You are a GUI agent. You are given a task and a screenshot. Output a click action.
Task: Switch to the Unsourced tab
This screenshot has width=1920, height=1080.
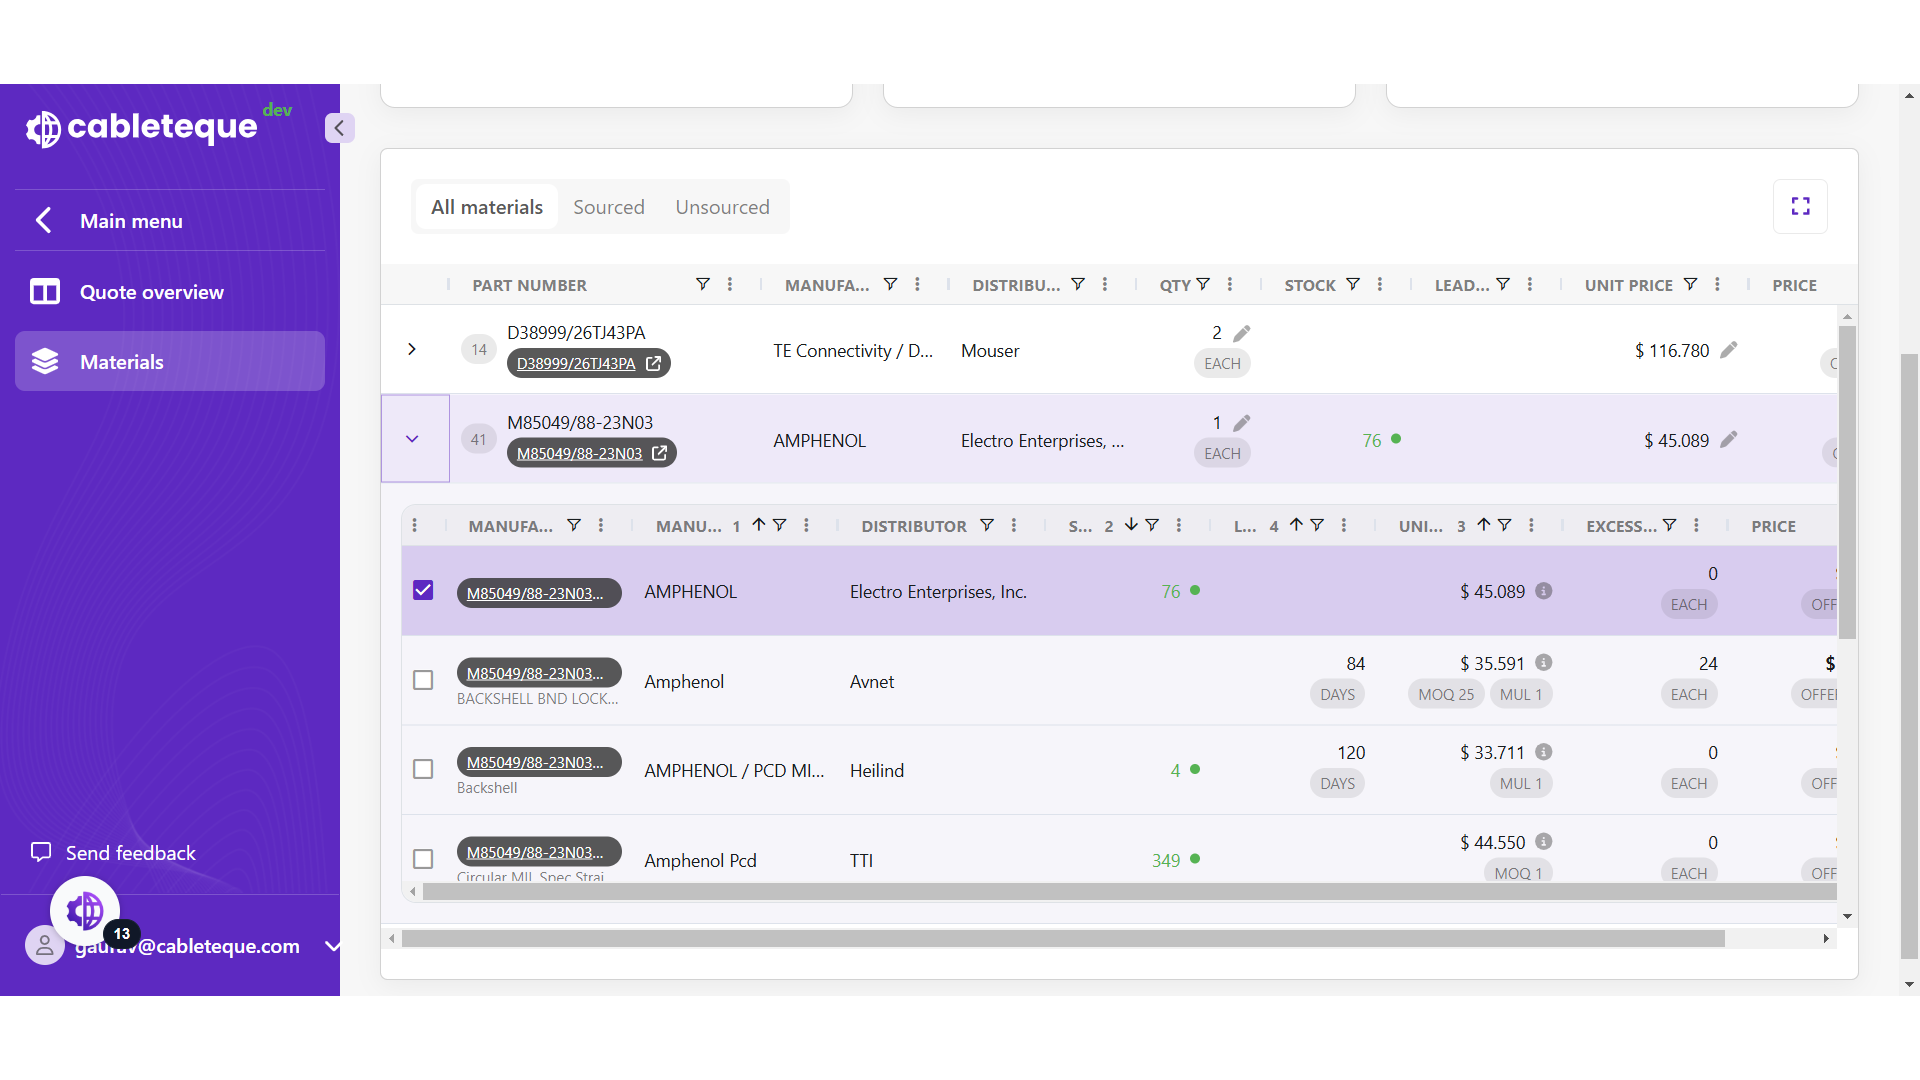(722, 207)
